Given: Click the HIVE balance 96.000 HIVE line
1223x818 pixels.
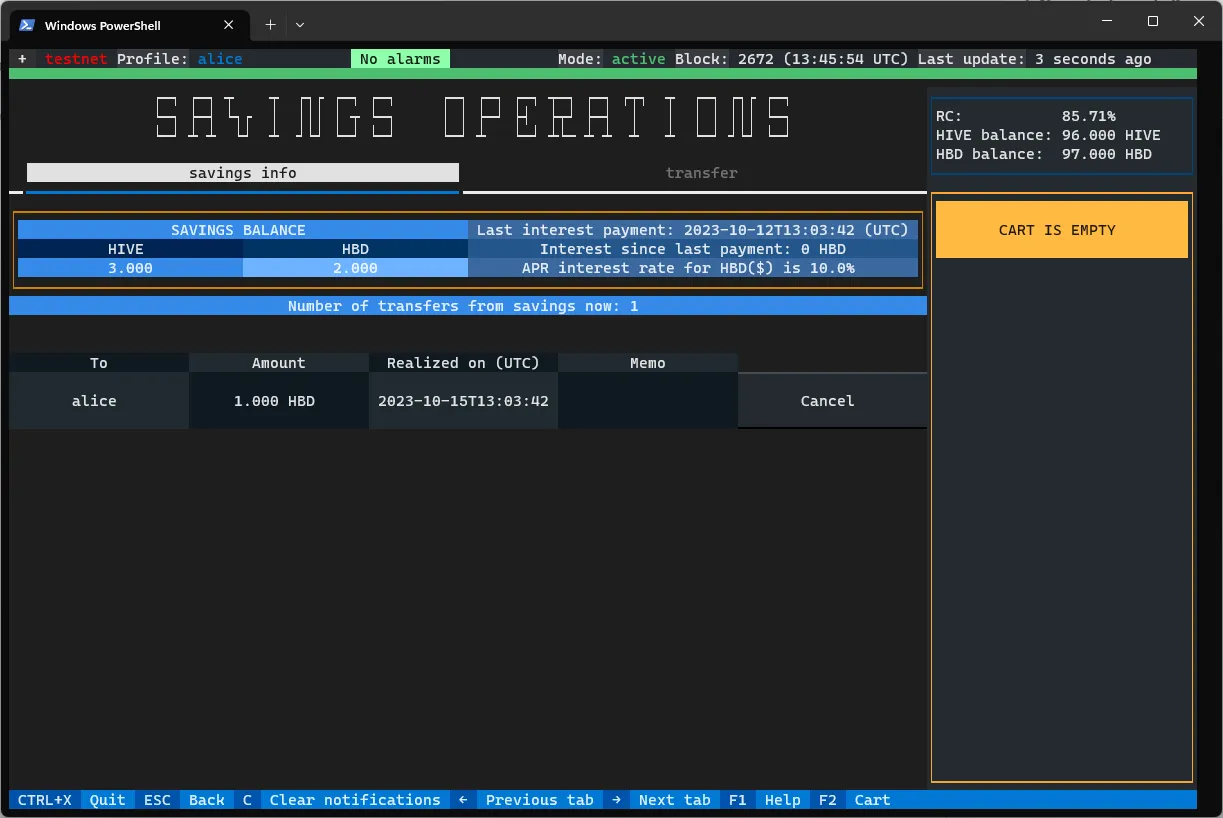Looking at the screenshot, I should (1048, 135).
